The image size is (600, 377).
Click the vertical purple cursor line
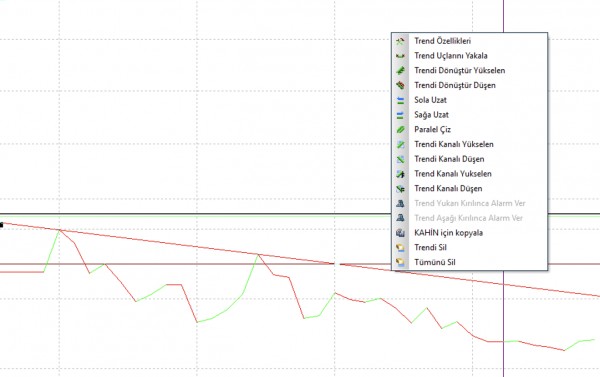(503, 325)
